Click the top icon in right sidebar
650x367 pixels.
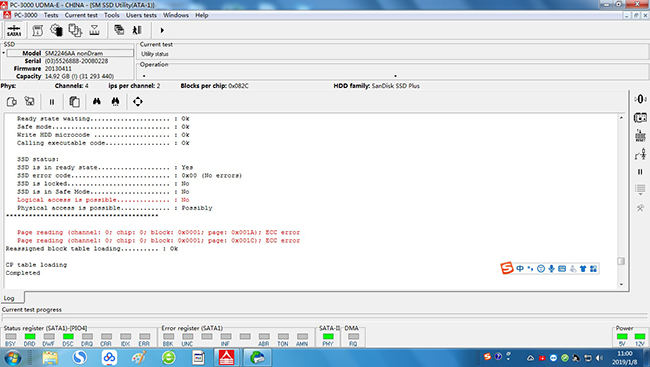click(640, 99)
